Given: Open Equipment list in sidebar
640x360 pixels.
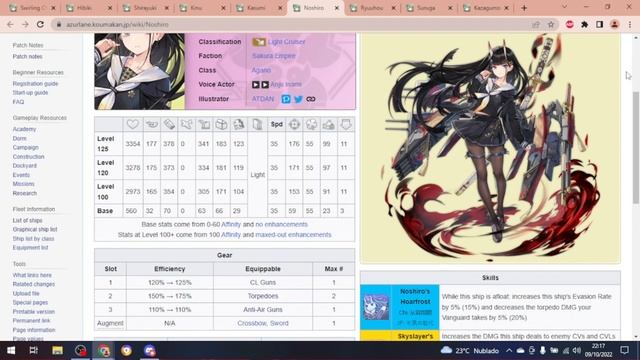Looking at the screenshot, I should (x=30, y=248).
